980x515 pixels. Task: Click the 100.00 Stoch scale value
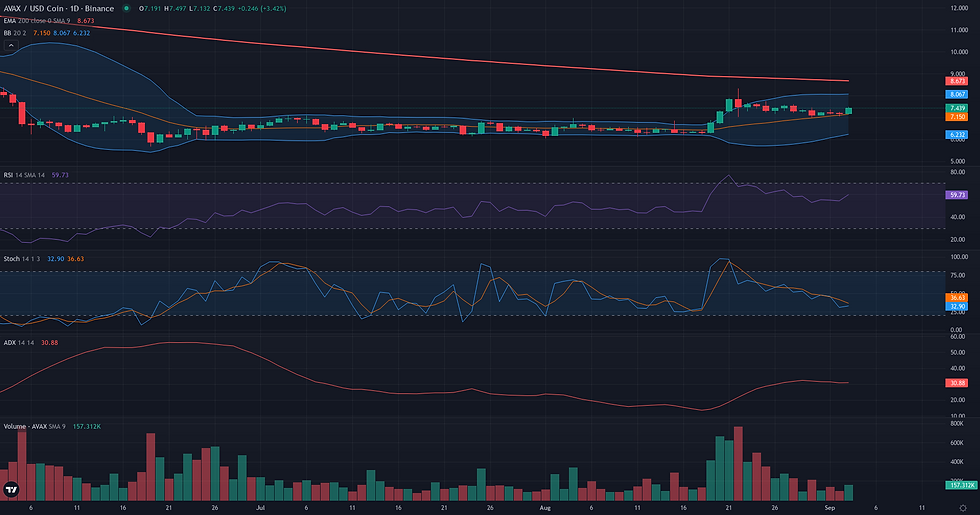click(x=959, y=257)
